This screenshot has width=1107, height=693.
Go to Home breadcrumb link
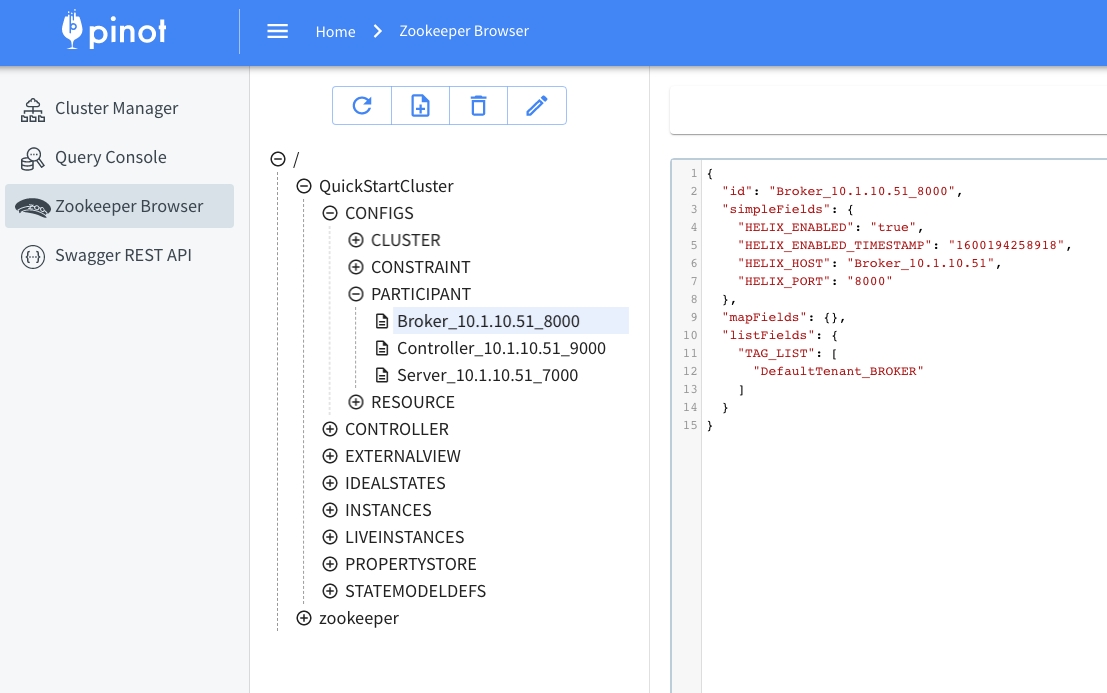335,31
